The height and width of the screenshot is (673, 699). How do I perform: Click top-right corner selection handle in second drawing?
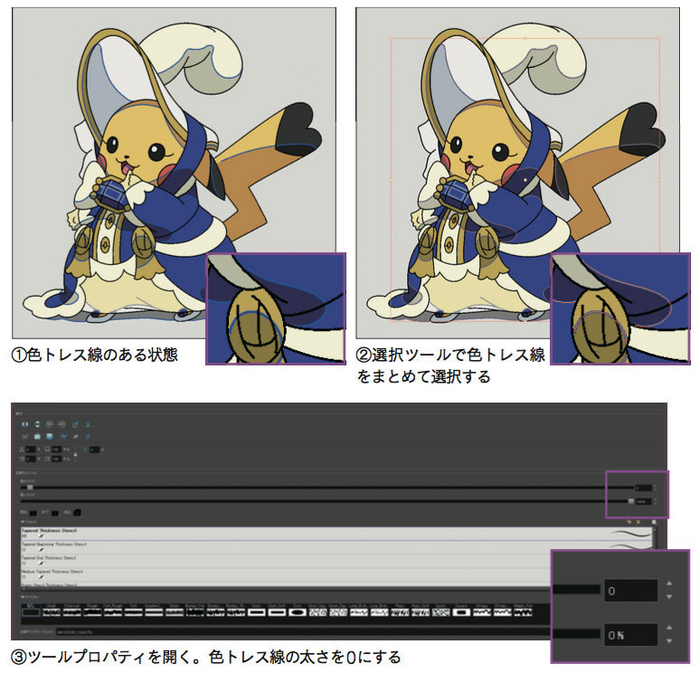[x=660, y=39]
